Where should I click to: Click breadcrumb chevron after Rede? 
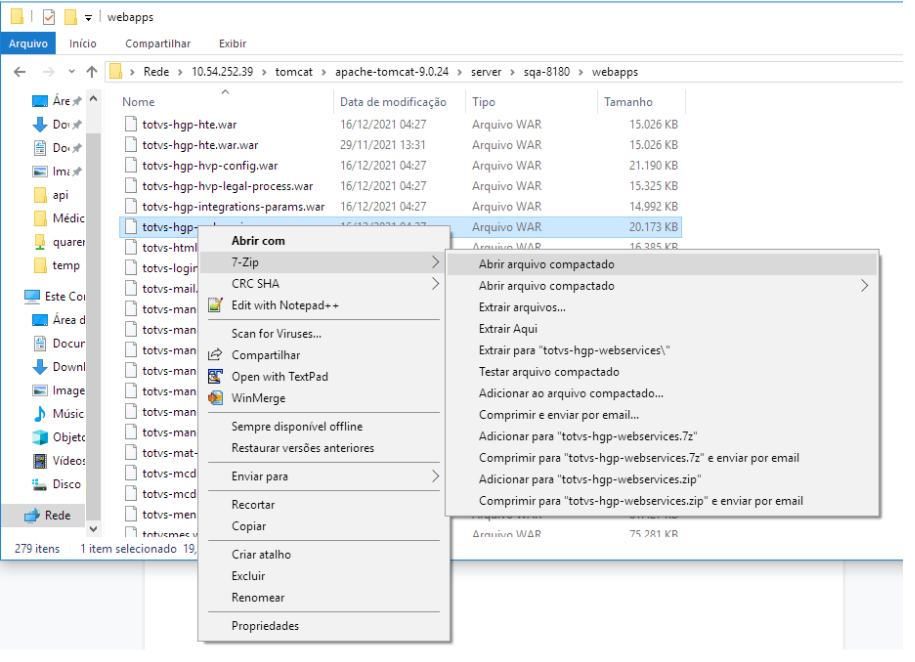180,72
